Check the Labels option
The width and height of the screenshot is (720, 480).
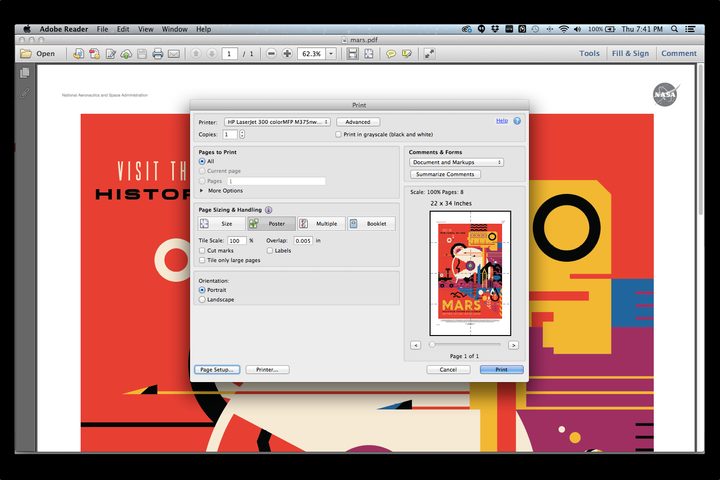coord(270,251)
